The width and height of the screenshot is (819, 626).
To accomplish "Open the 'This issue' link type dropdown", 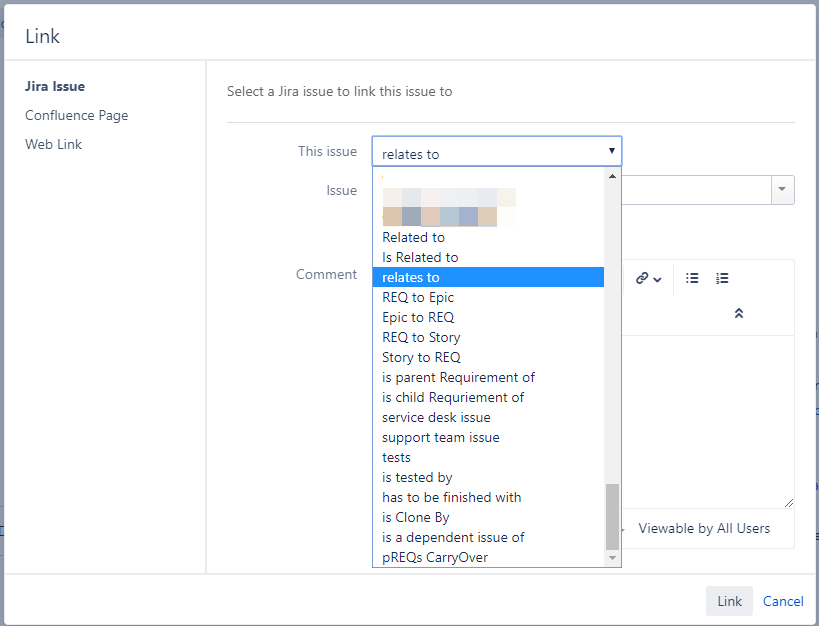I will tap(497, 152).
